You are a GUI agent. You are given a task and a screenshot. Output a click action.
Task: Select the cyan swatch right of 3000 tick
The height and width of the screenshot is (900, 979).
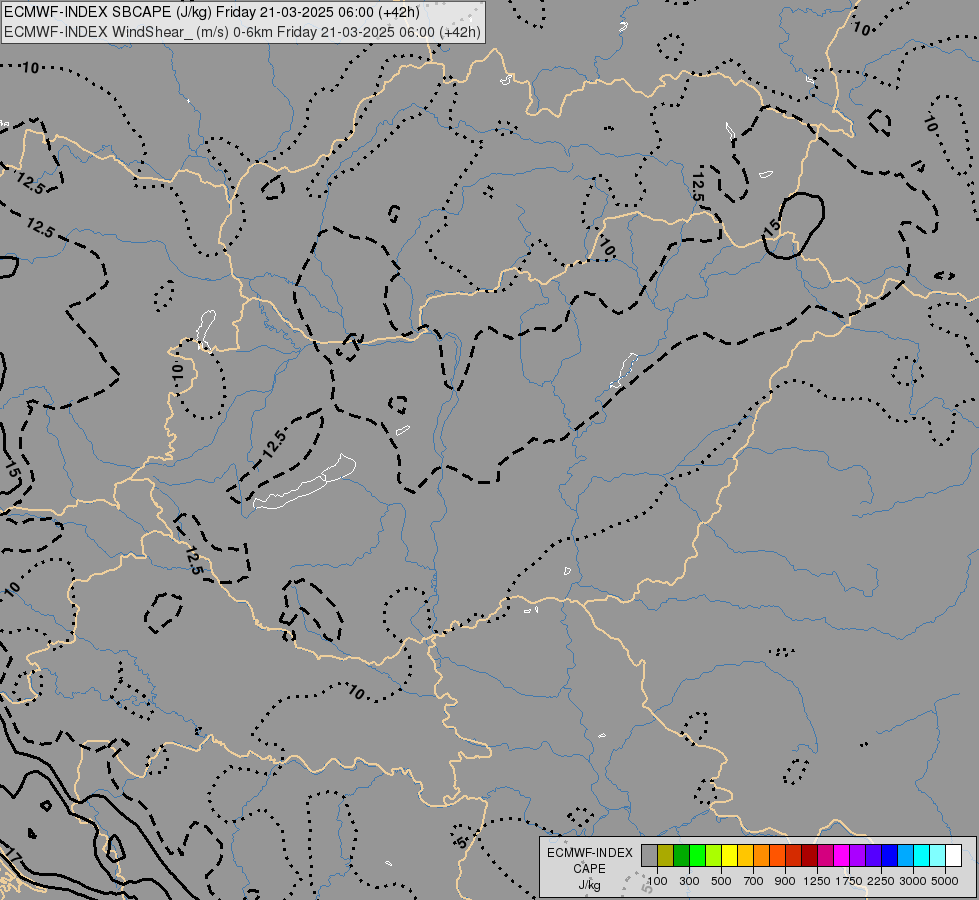(922, 855)
